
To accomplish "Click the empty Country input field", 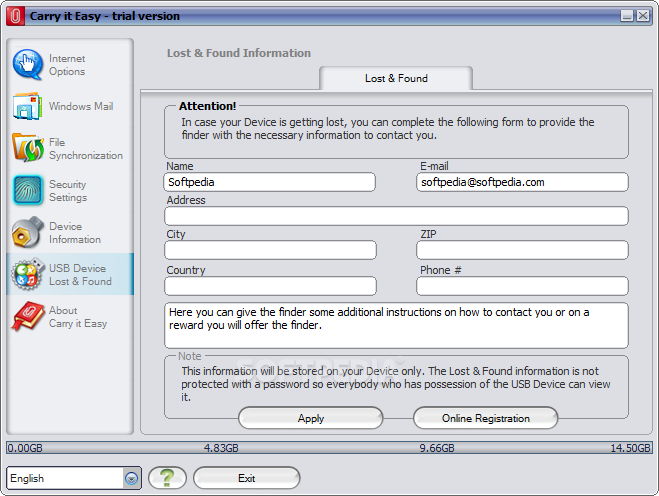I will click(x=270, y=286).
